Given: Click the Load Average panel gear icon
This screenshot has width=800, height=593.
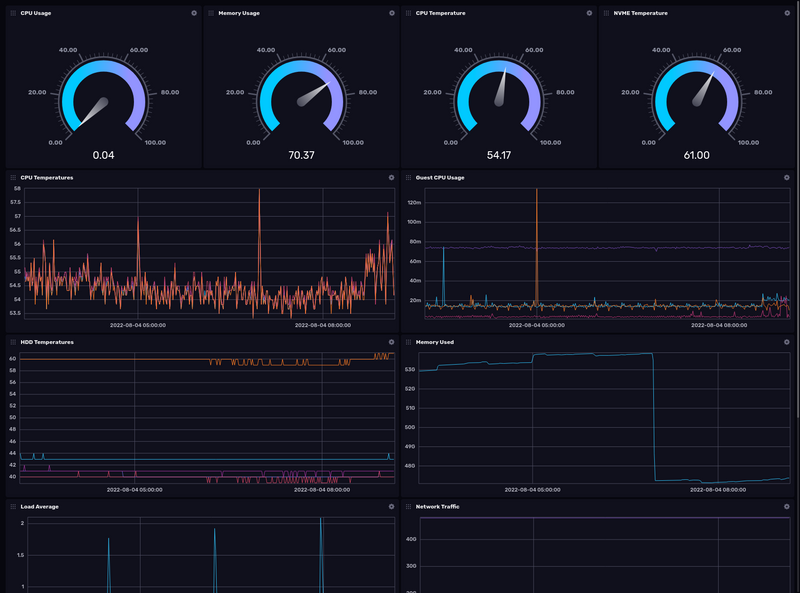Looking at the screenshot, I should (392, 507).
